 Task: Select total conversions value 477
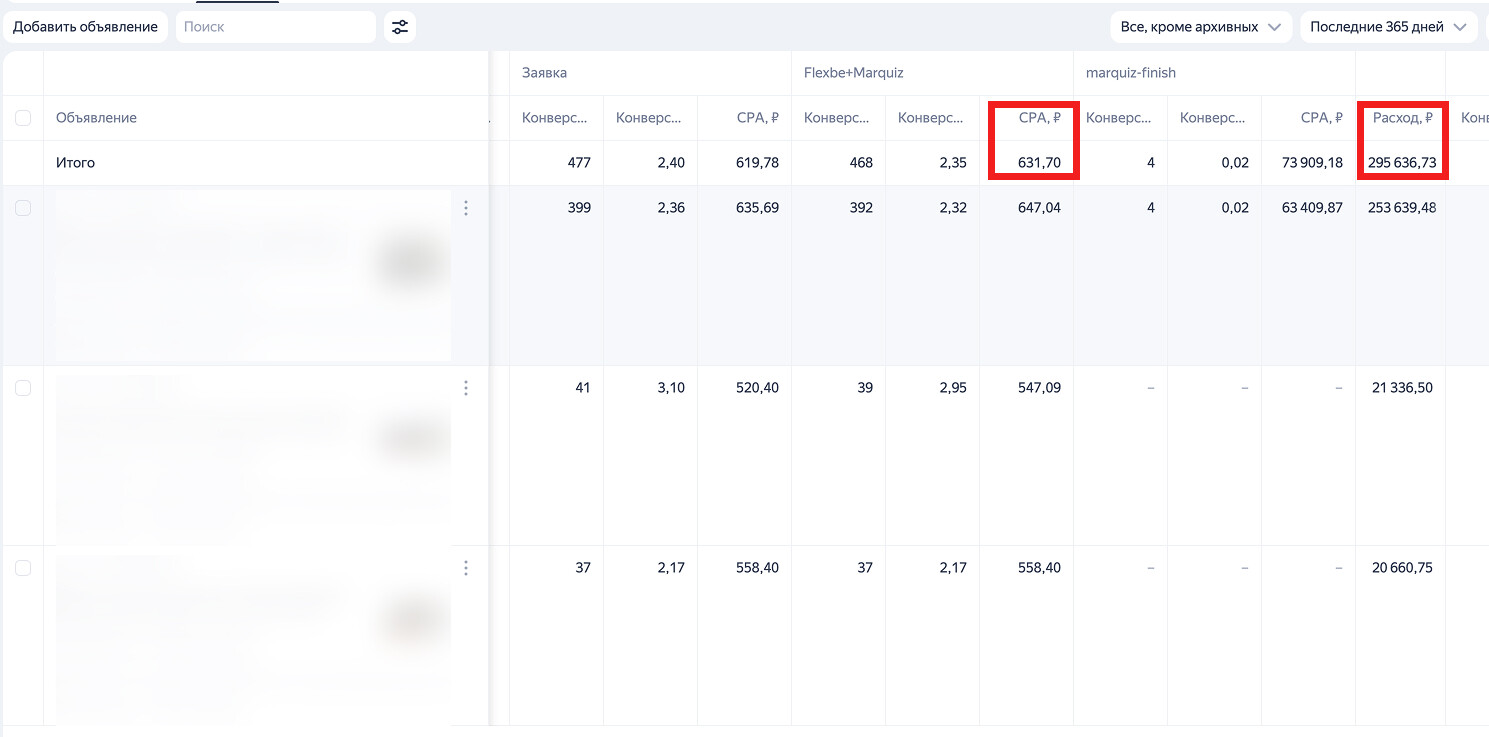pyautogui.click(x=579, y=163)
